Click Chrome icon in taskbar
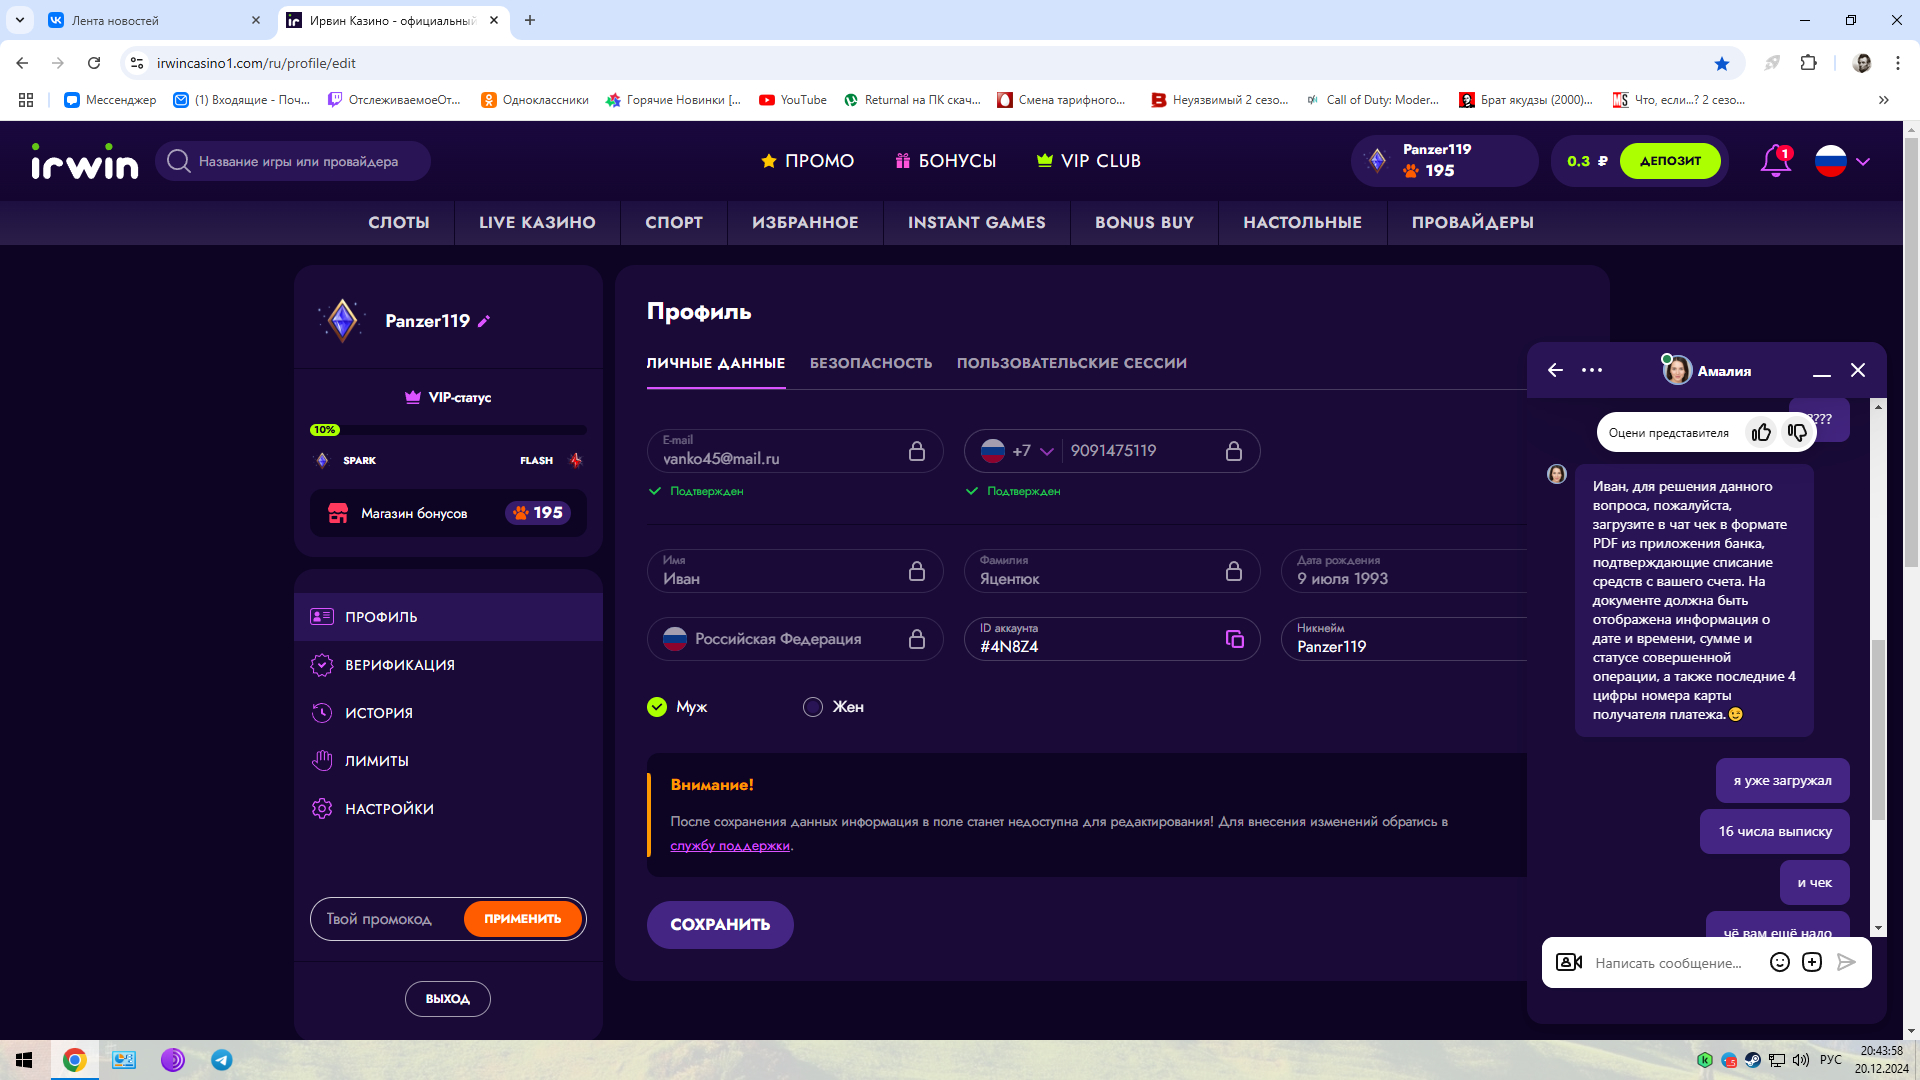 click(75, 1060)
